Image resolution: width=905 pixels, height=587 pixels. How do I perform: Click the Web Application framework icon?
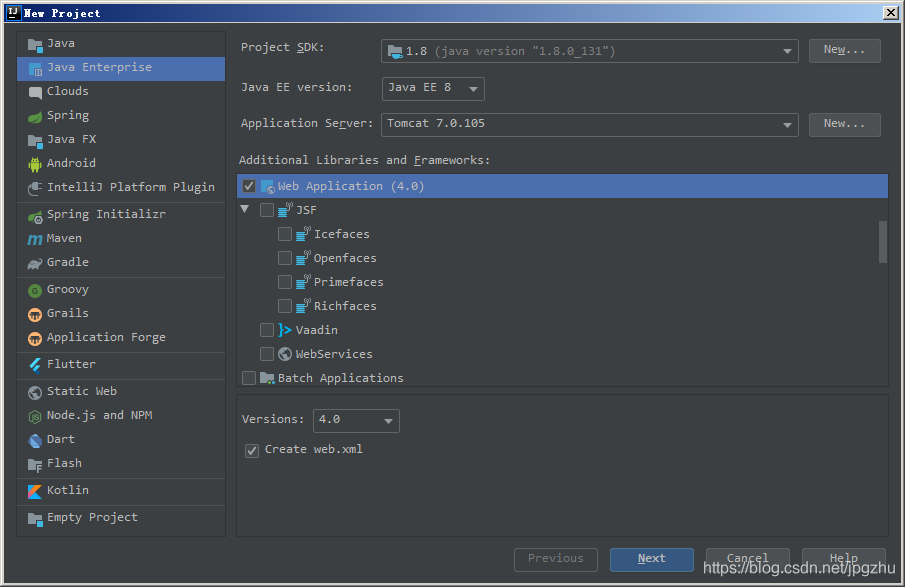[x=268, y=186]
